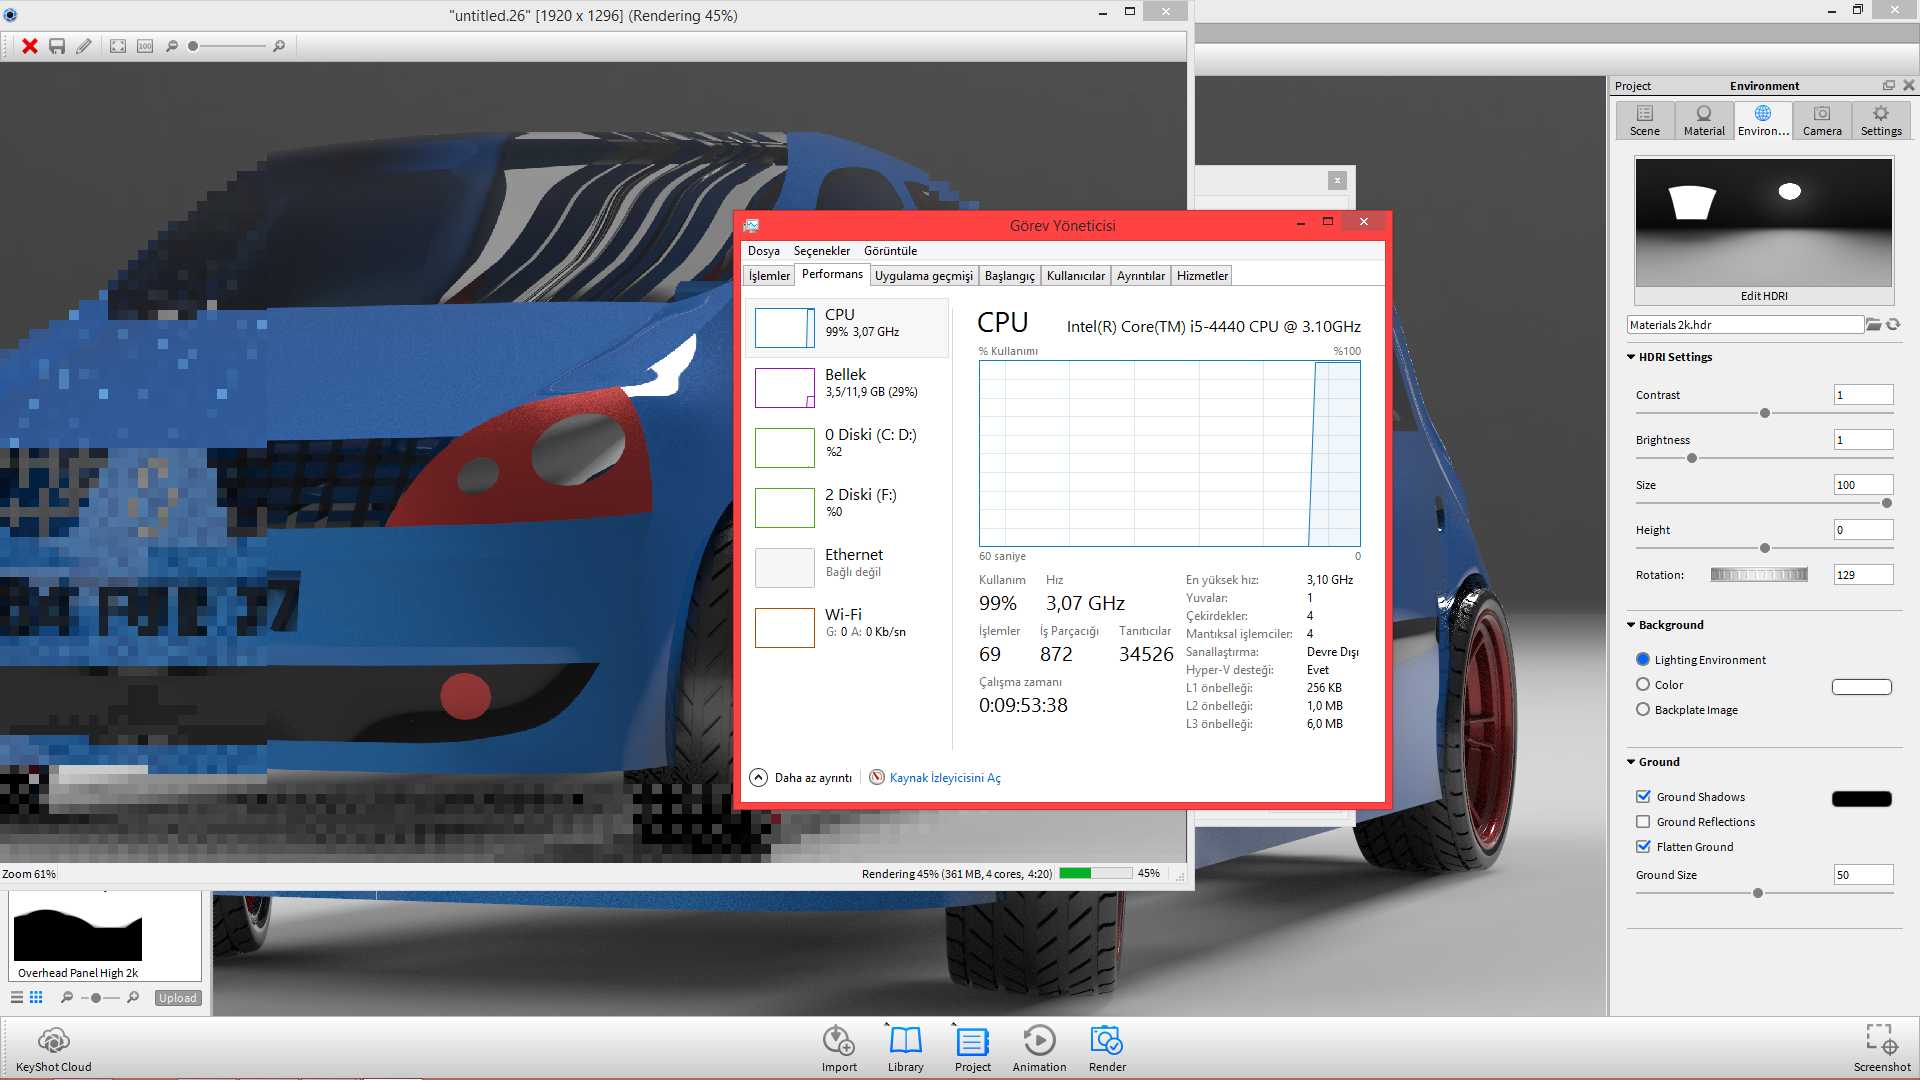Select Ethernet in Task Manager sidebar
Viewport: 1920px width, 1080px height.
pos(847,567)
